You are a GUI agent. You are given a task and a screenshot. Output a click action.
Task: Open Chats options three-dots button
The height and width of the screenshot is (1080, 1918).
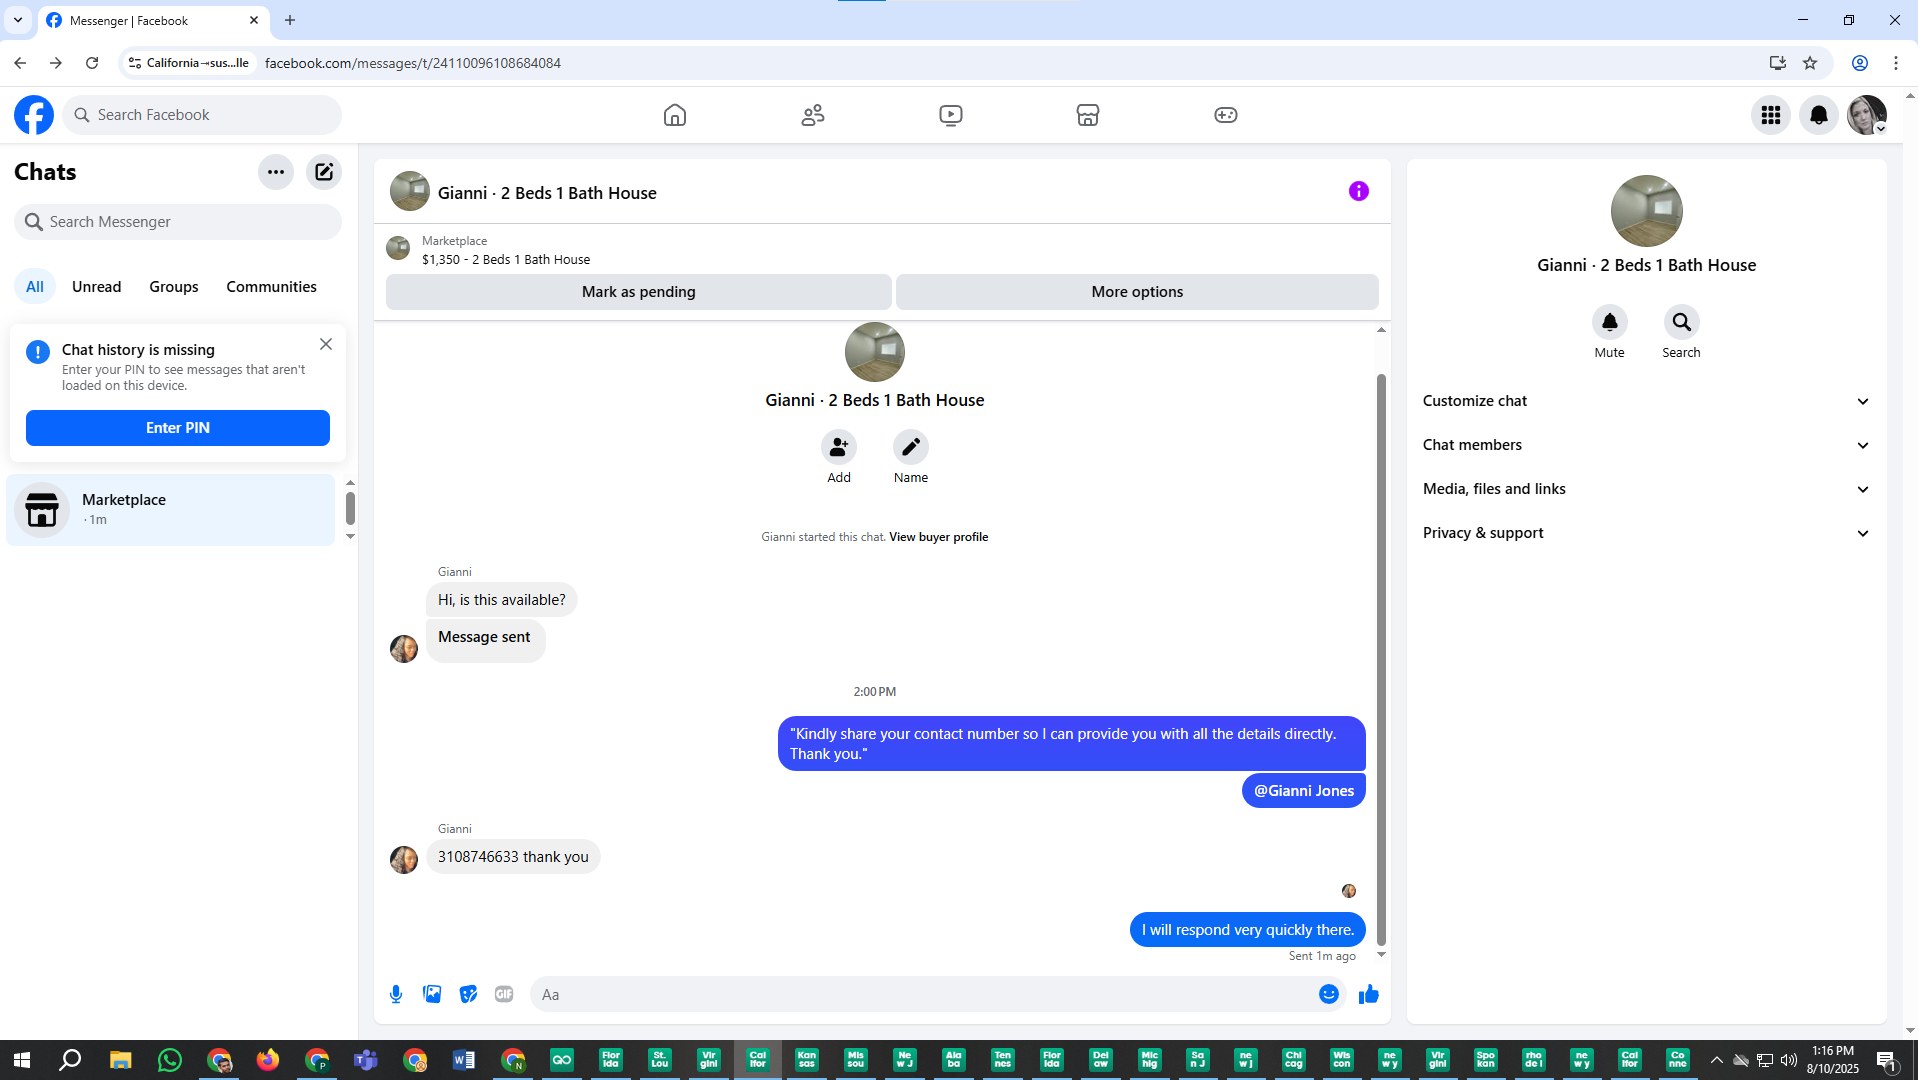(276, 172)
